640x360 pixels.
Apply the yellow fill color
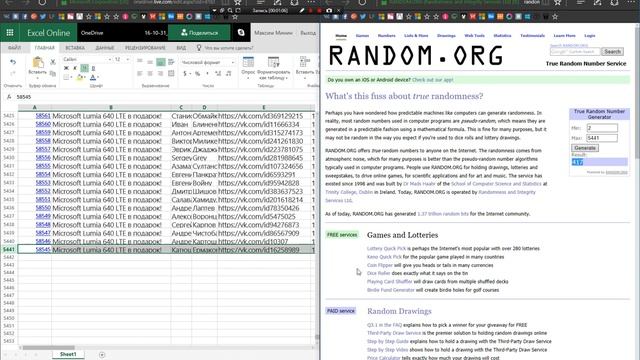81,77
